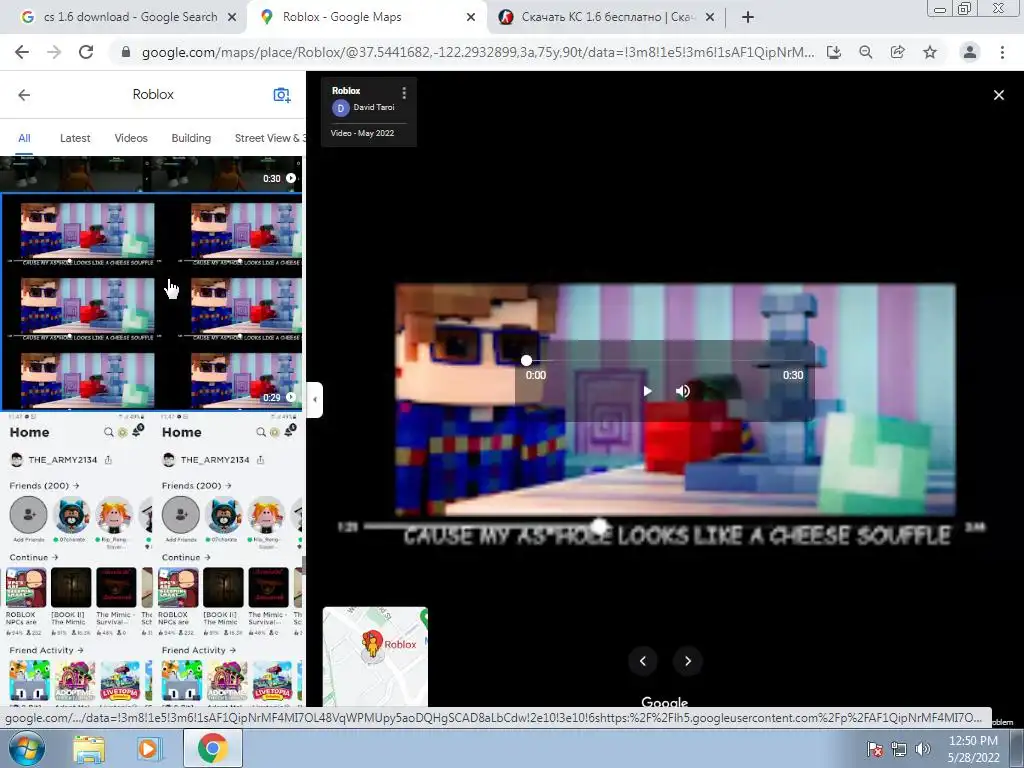The height and width of the screenshot is (768, 1024).
Task: Click David Taroi's avatar icon
Action: coord(341,108)
